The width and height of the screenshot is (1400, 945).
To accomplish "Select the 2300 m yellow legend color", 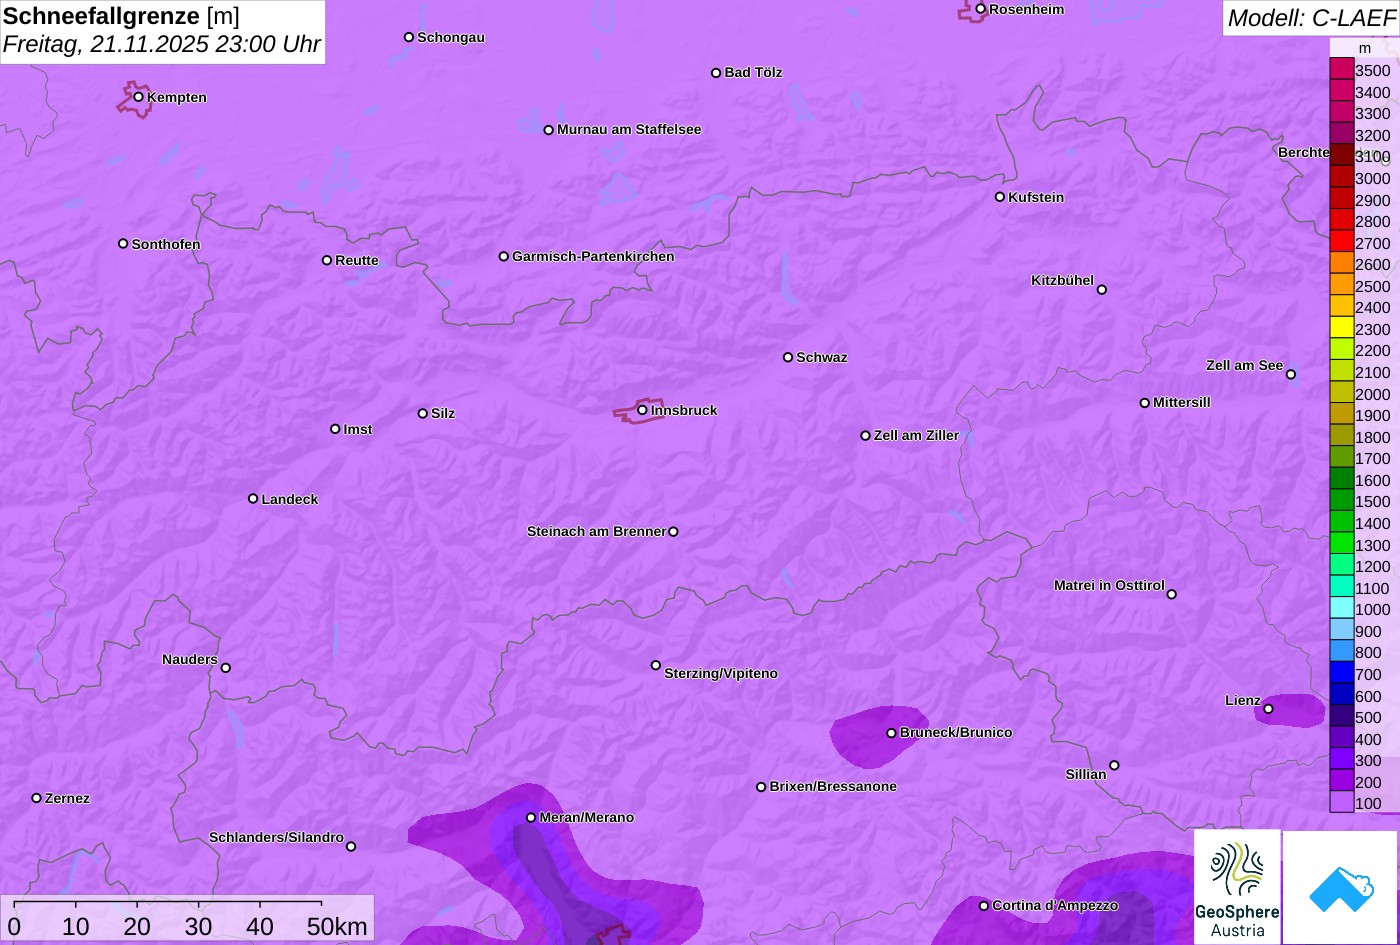I will [1342, 328].
